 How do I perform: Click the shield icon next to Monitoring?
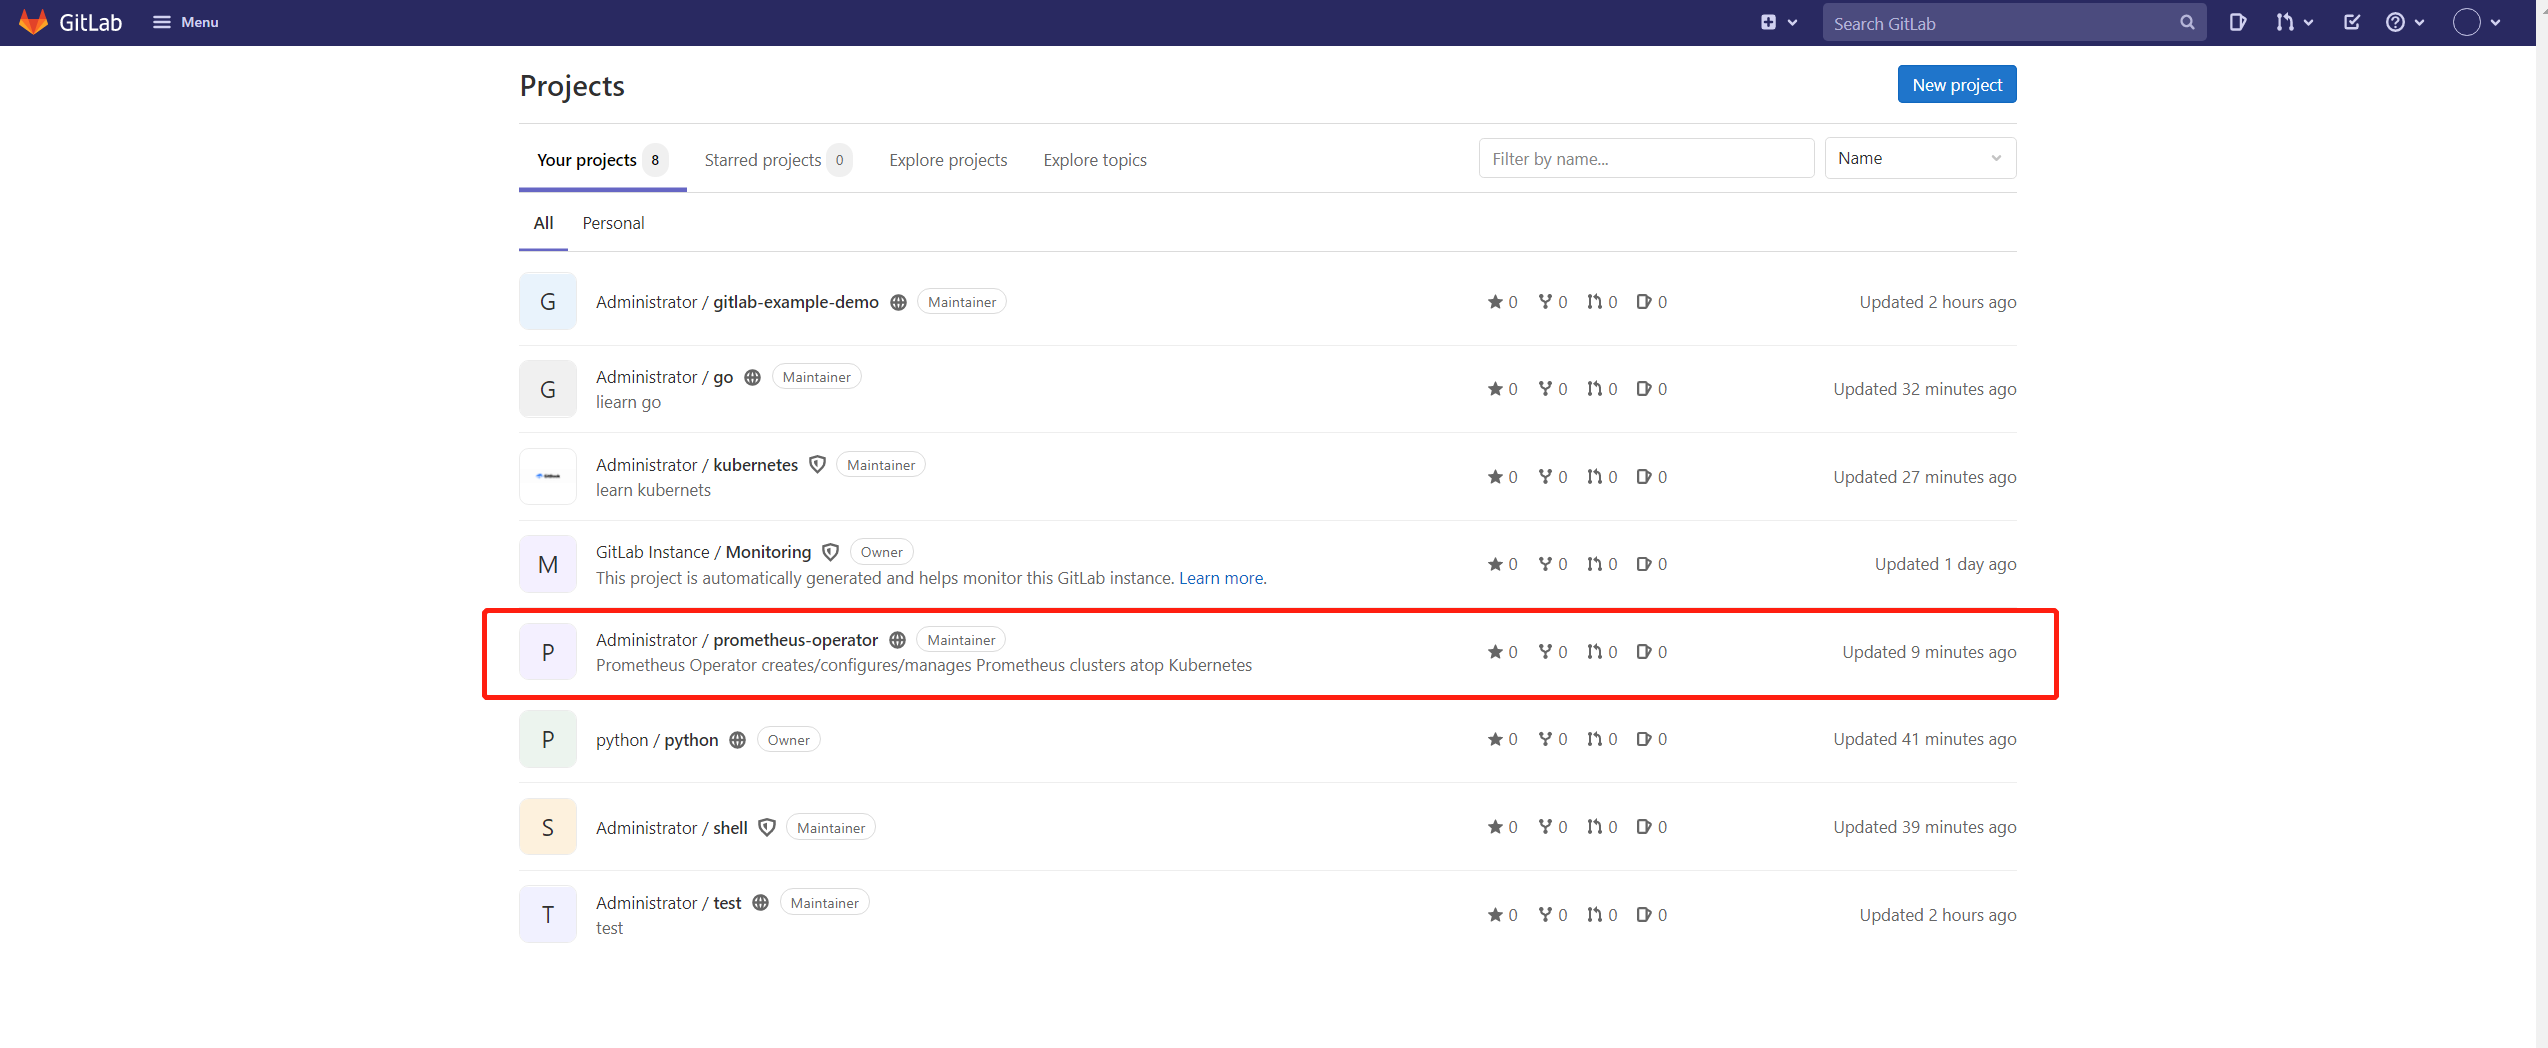click(830, 552)
